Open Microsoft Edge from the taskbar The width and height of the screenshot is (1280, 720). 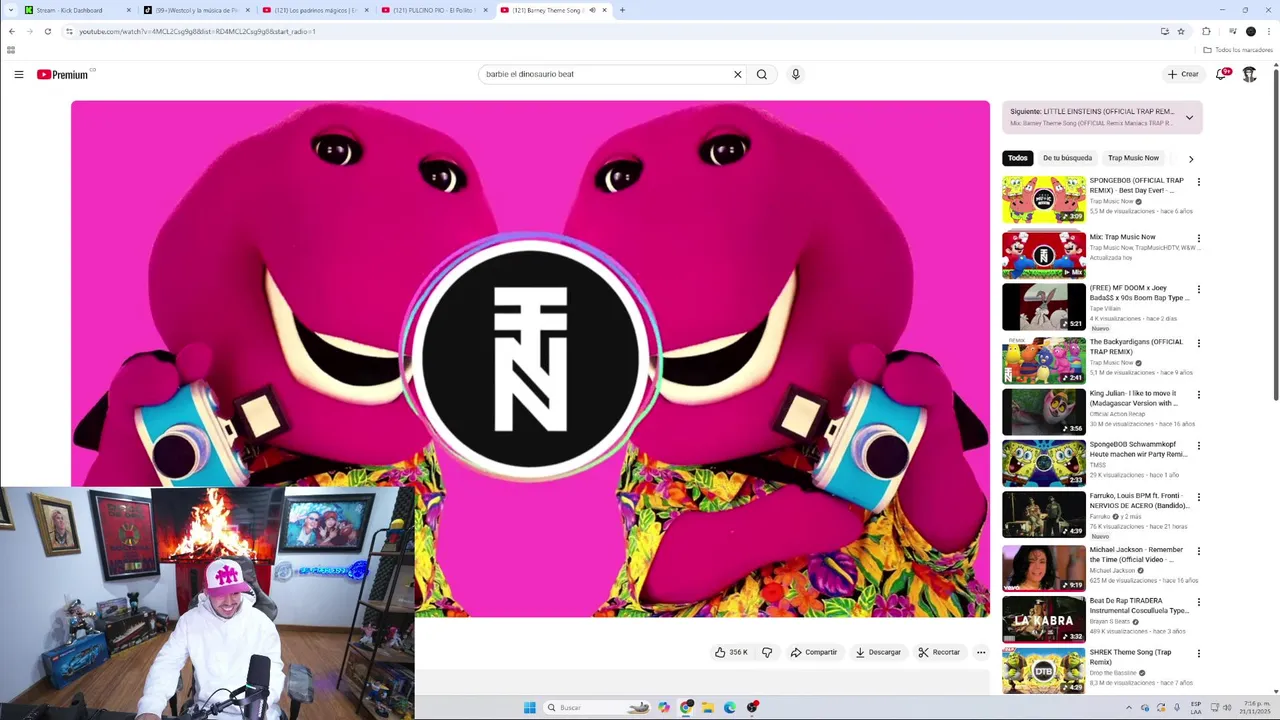tap(730, 708)
